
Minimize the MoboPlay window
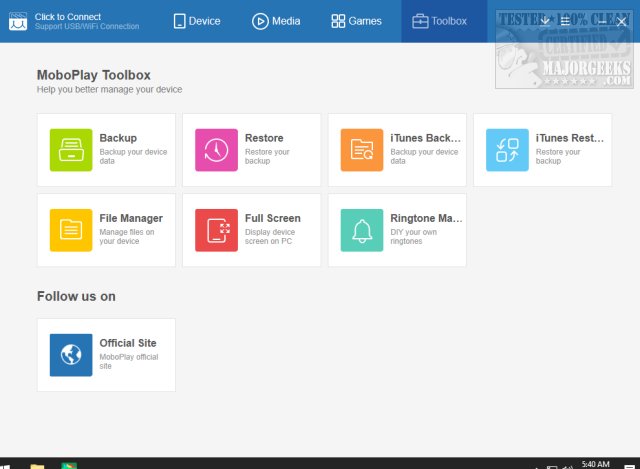602,21
